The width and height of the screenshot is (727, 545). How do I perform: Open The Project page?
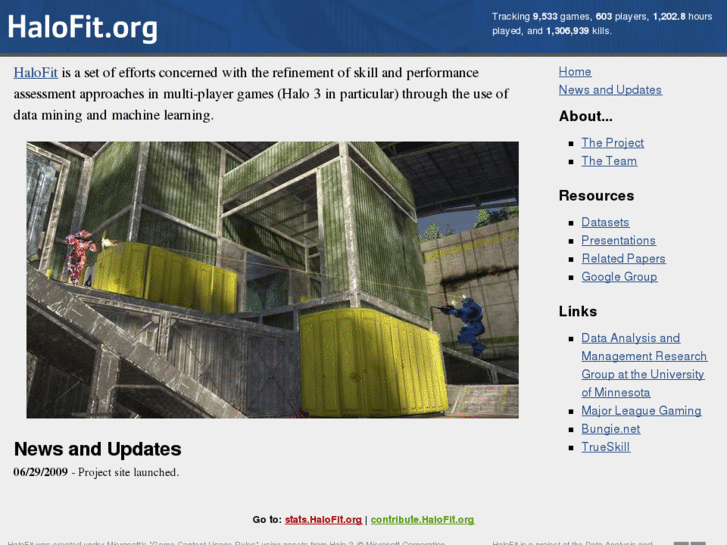point(612,143)
